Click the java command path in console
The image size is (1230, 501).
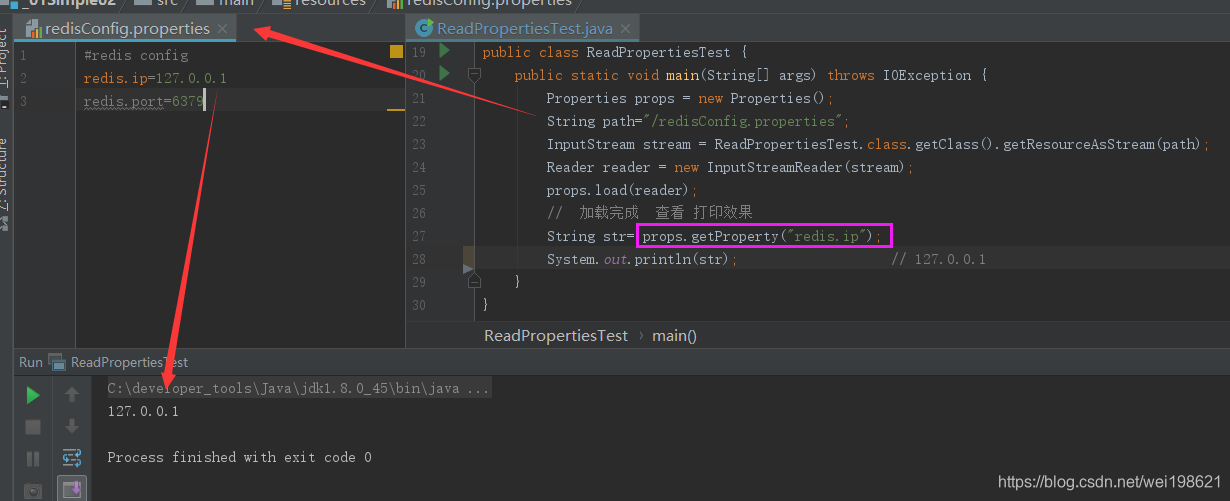[x=299, y=388]
